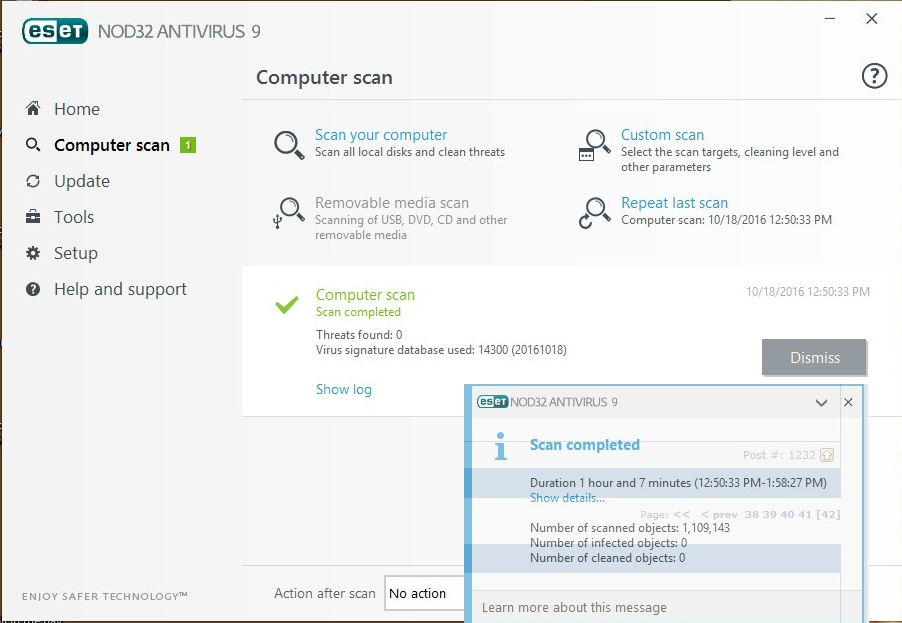
Task: Open Help and support
Action: (x=120, y=289)
